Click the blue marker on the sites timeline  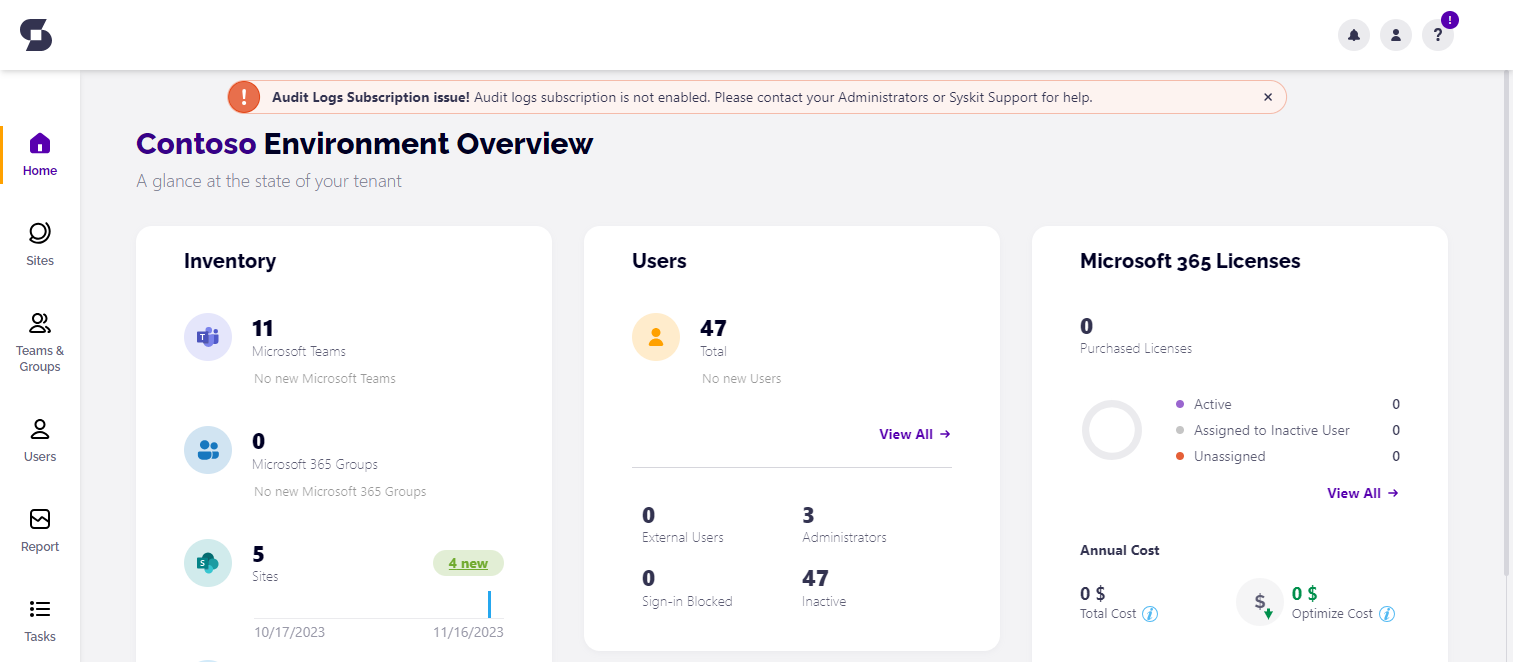489,604
